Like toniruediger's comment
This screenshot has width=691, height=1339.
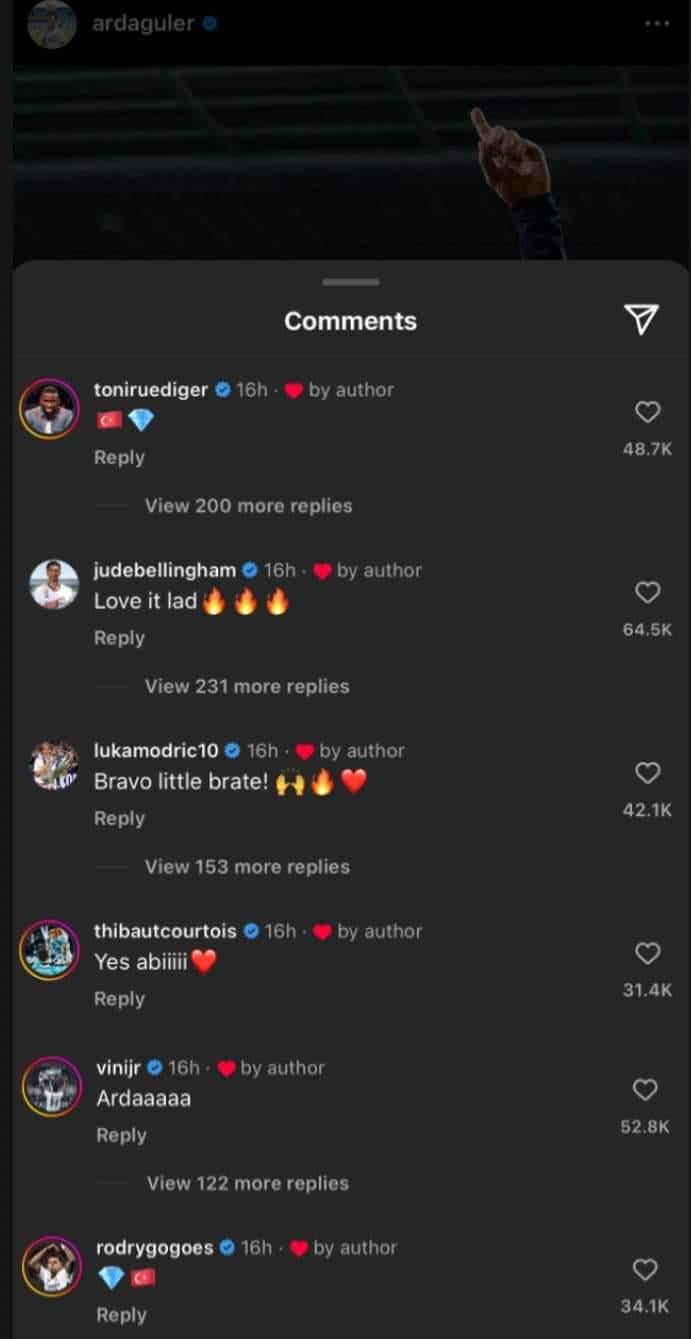click(x=648, y=412)
